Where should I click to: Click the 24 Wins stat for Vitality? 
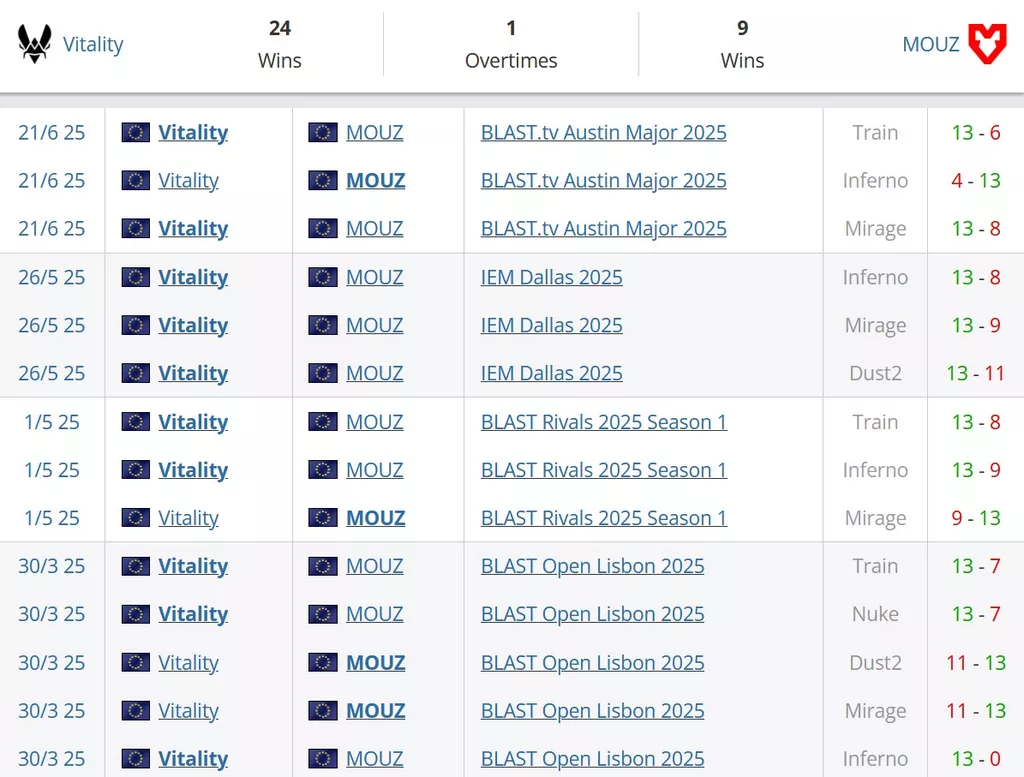(x=280, y=44)
